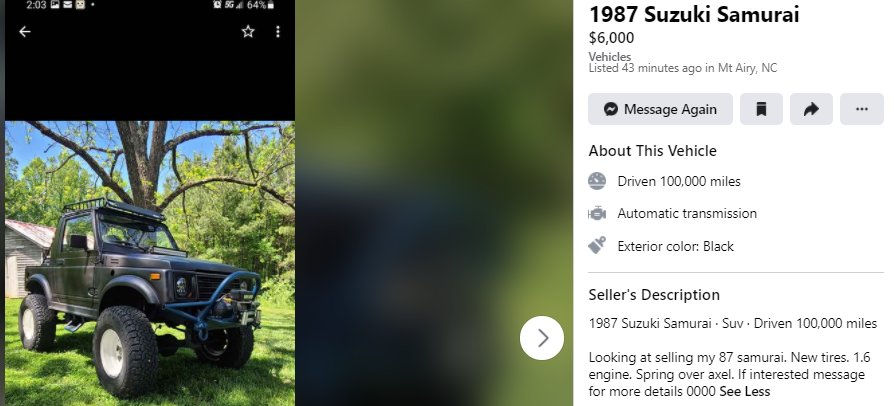Save listing with the bookmark icon

pyautogui.click(x=761, y=109)
